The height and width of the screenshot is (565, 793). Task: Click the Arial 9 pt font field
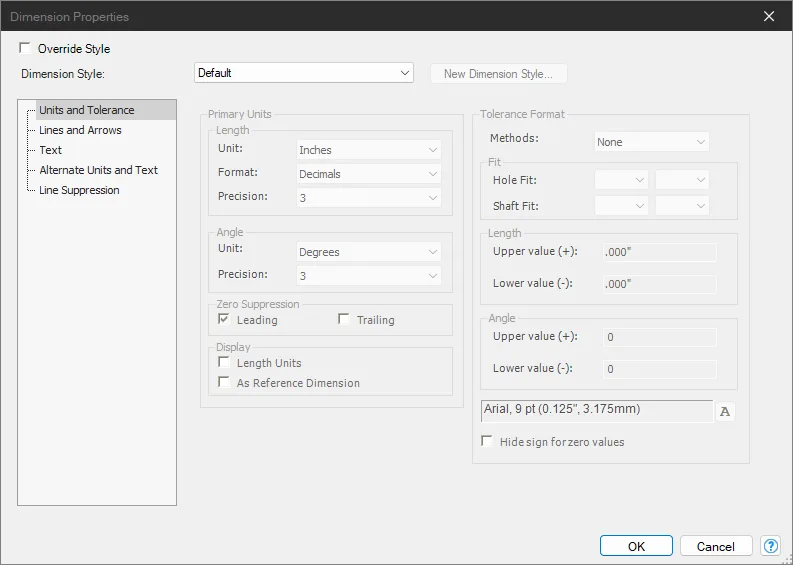point(597,411)
